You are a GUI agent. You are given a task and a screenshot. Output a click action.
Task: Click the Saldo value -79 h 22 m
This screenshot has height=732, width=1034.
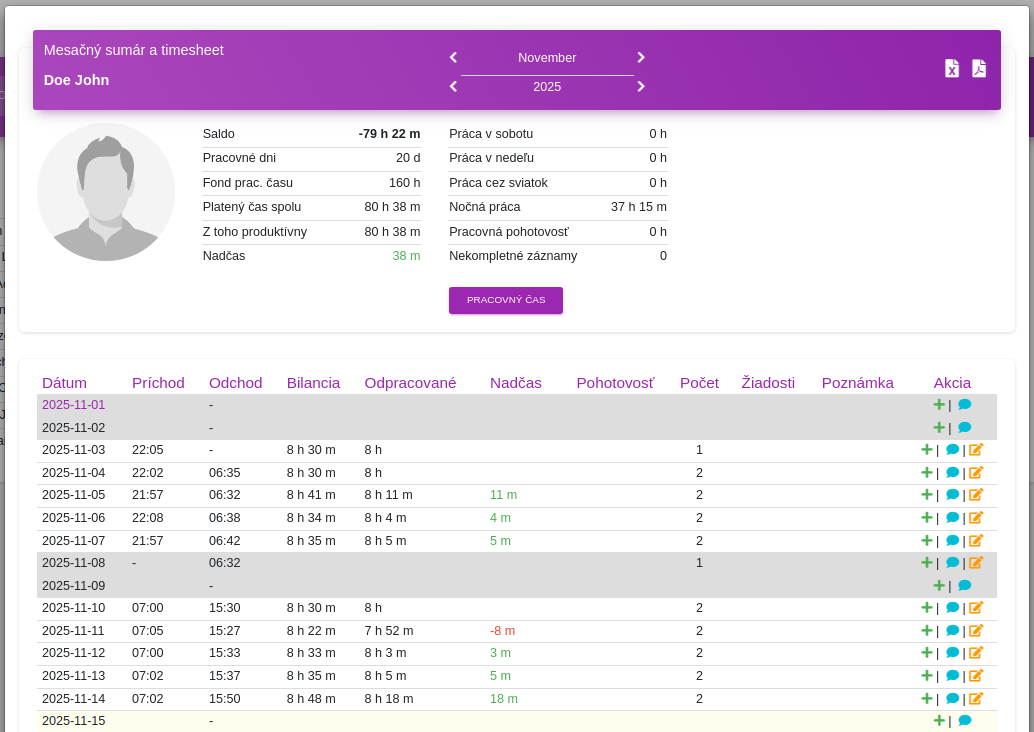point(389,134)
